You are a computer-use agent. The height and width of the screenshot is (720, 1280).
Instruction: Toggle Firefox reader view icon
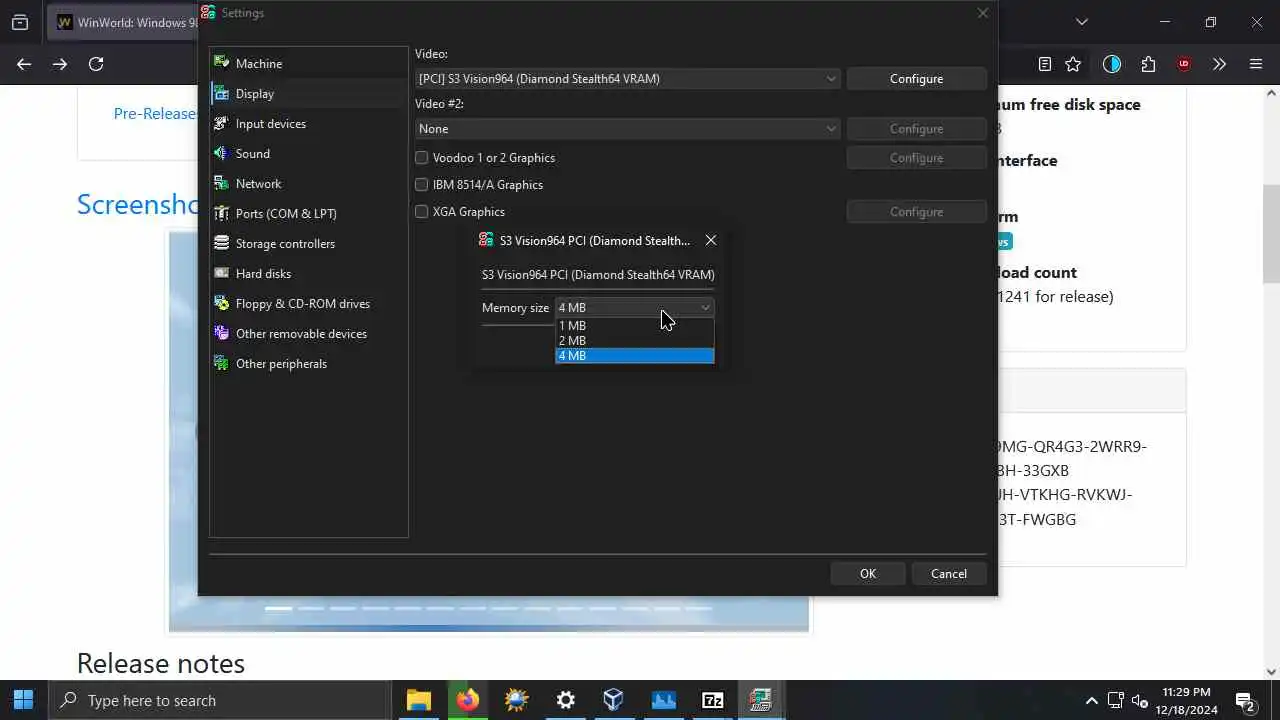pos(1045,64)
